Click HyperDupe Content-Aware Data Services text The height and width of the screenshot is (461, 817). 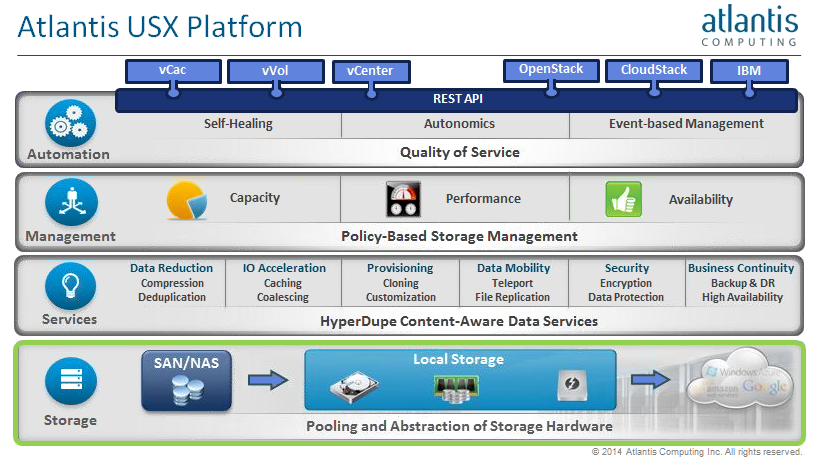[x=459, y=321]
